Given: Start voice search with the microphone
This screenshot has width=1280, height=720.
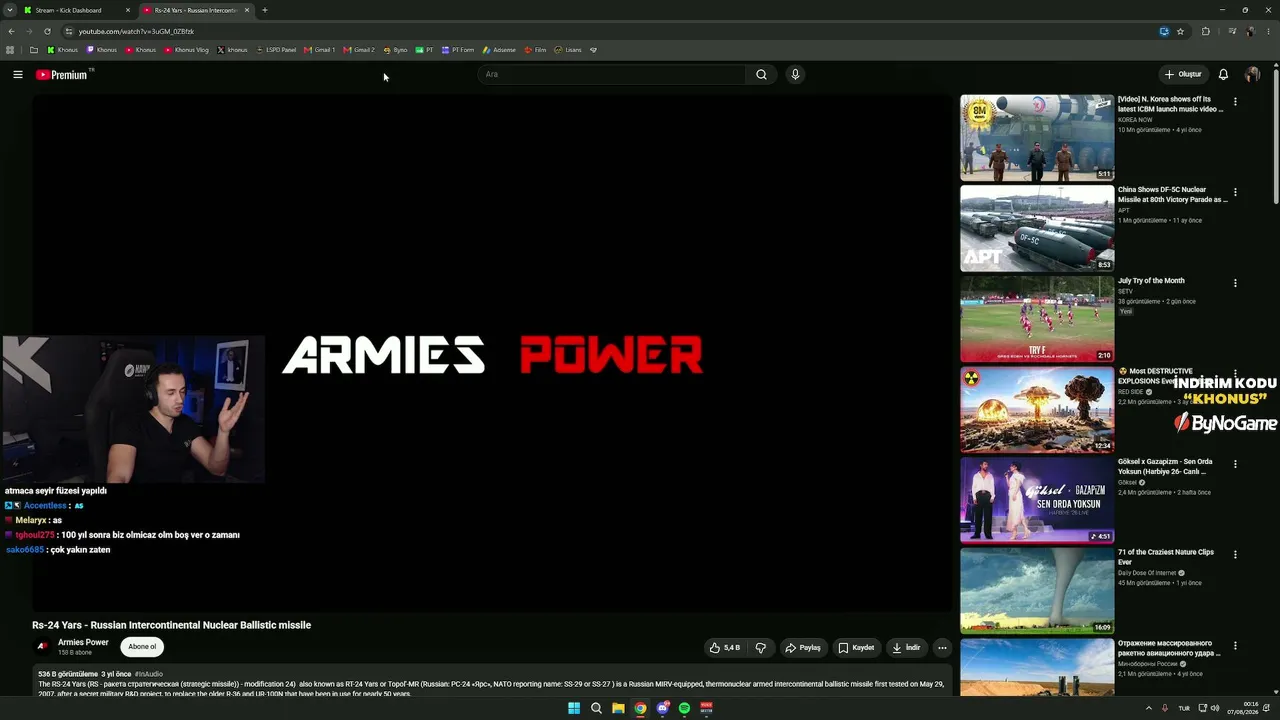Looking at the screenshot, I should [x=795, y=74].
